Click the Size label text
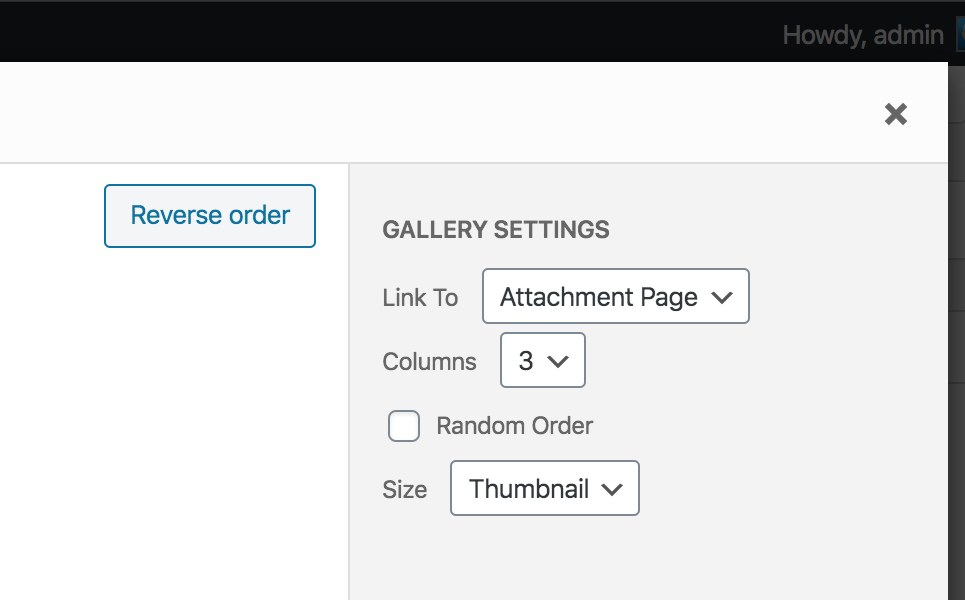This screenshot has height=600, width=965. (x=404, y=490)
